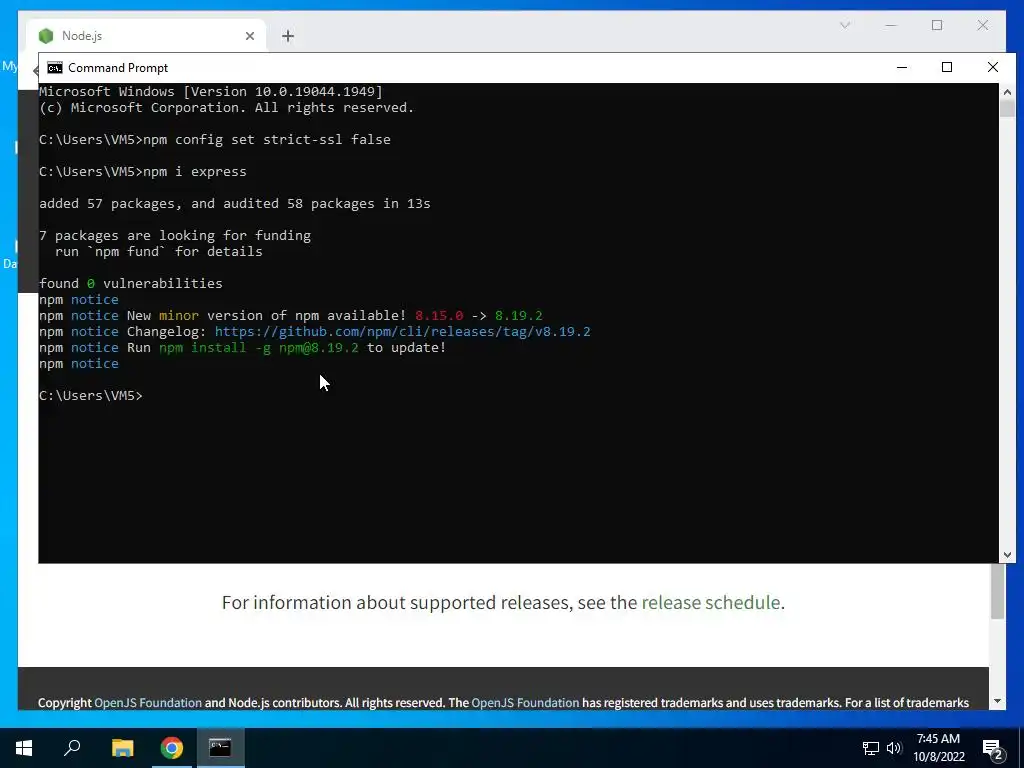Switch to Chrome in the taskbar
This screenshot has width=1024, height=768.
[x=172, y=748]
